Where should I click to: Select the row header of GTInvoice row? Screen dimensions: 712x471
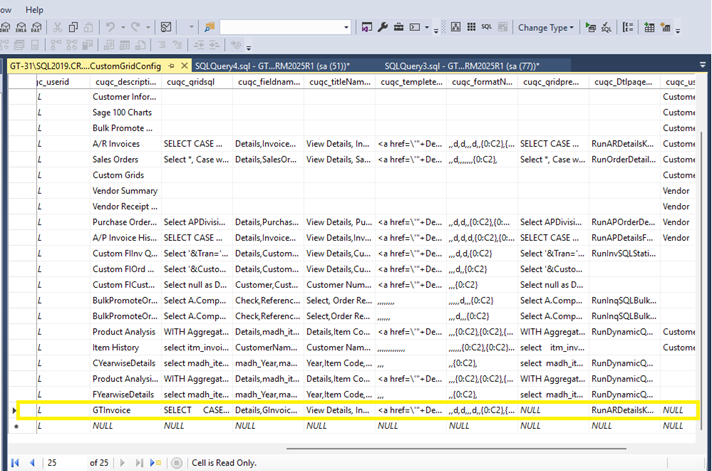tap(13, 410)
